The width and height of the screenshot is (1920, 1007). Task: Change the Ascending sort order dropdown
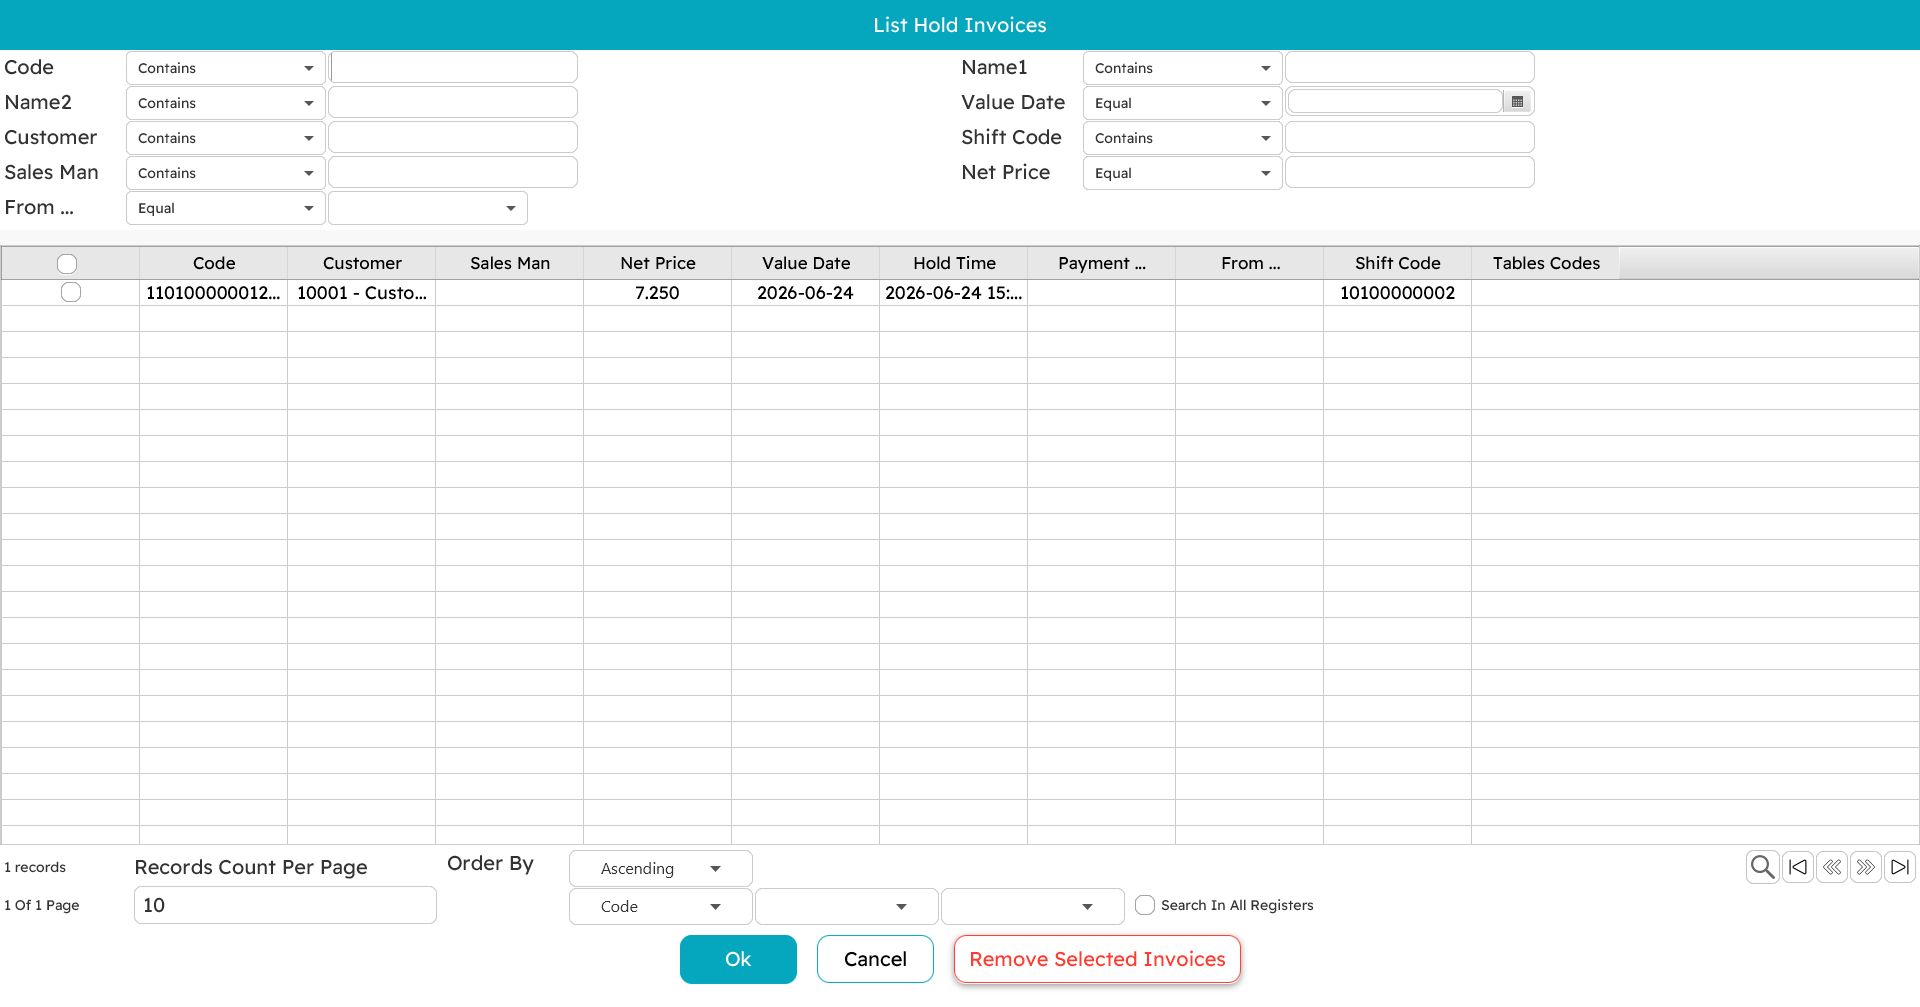(661, 869)
